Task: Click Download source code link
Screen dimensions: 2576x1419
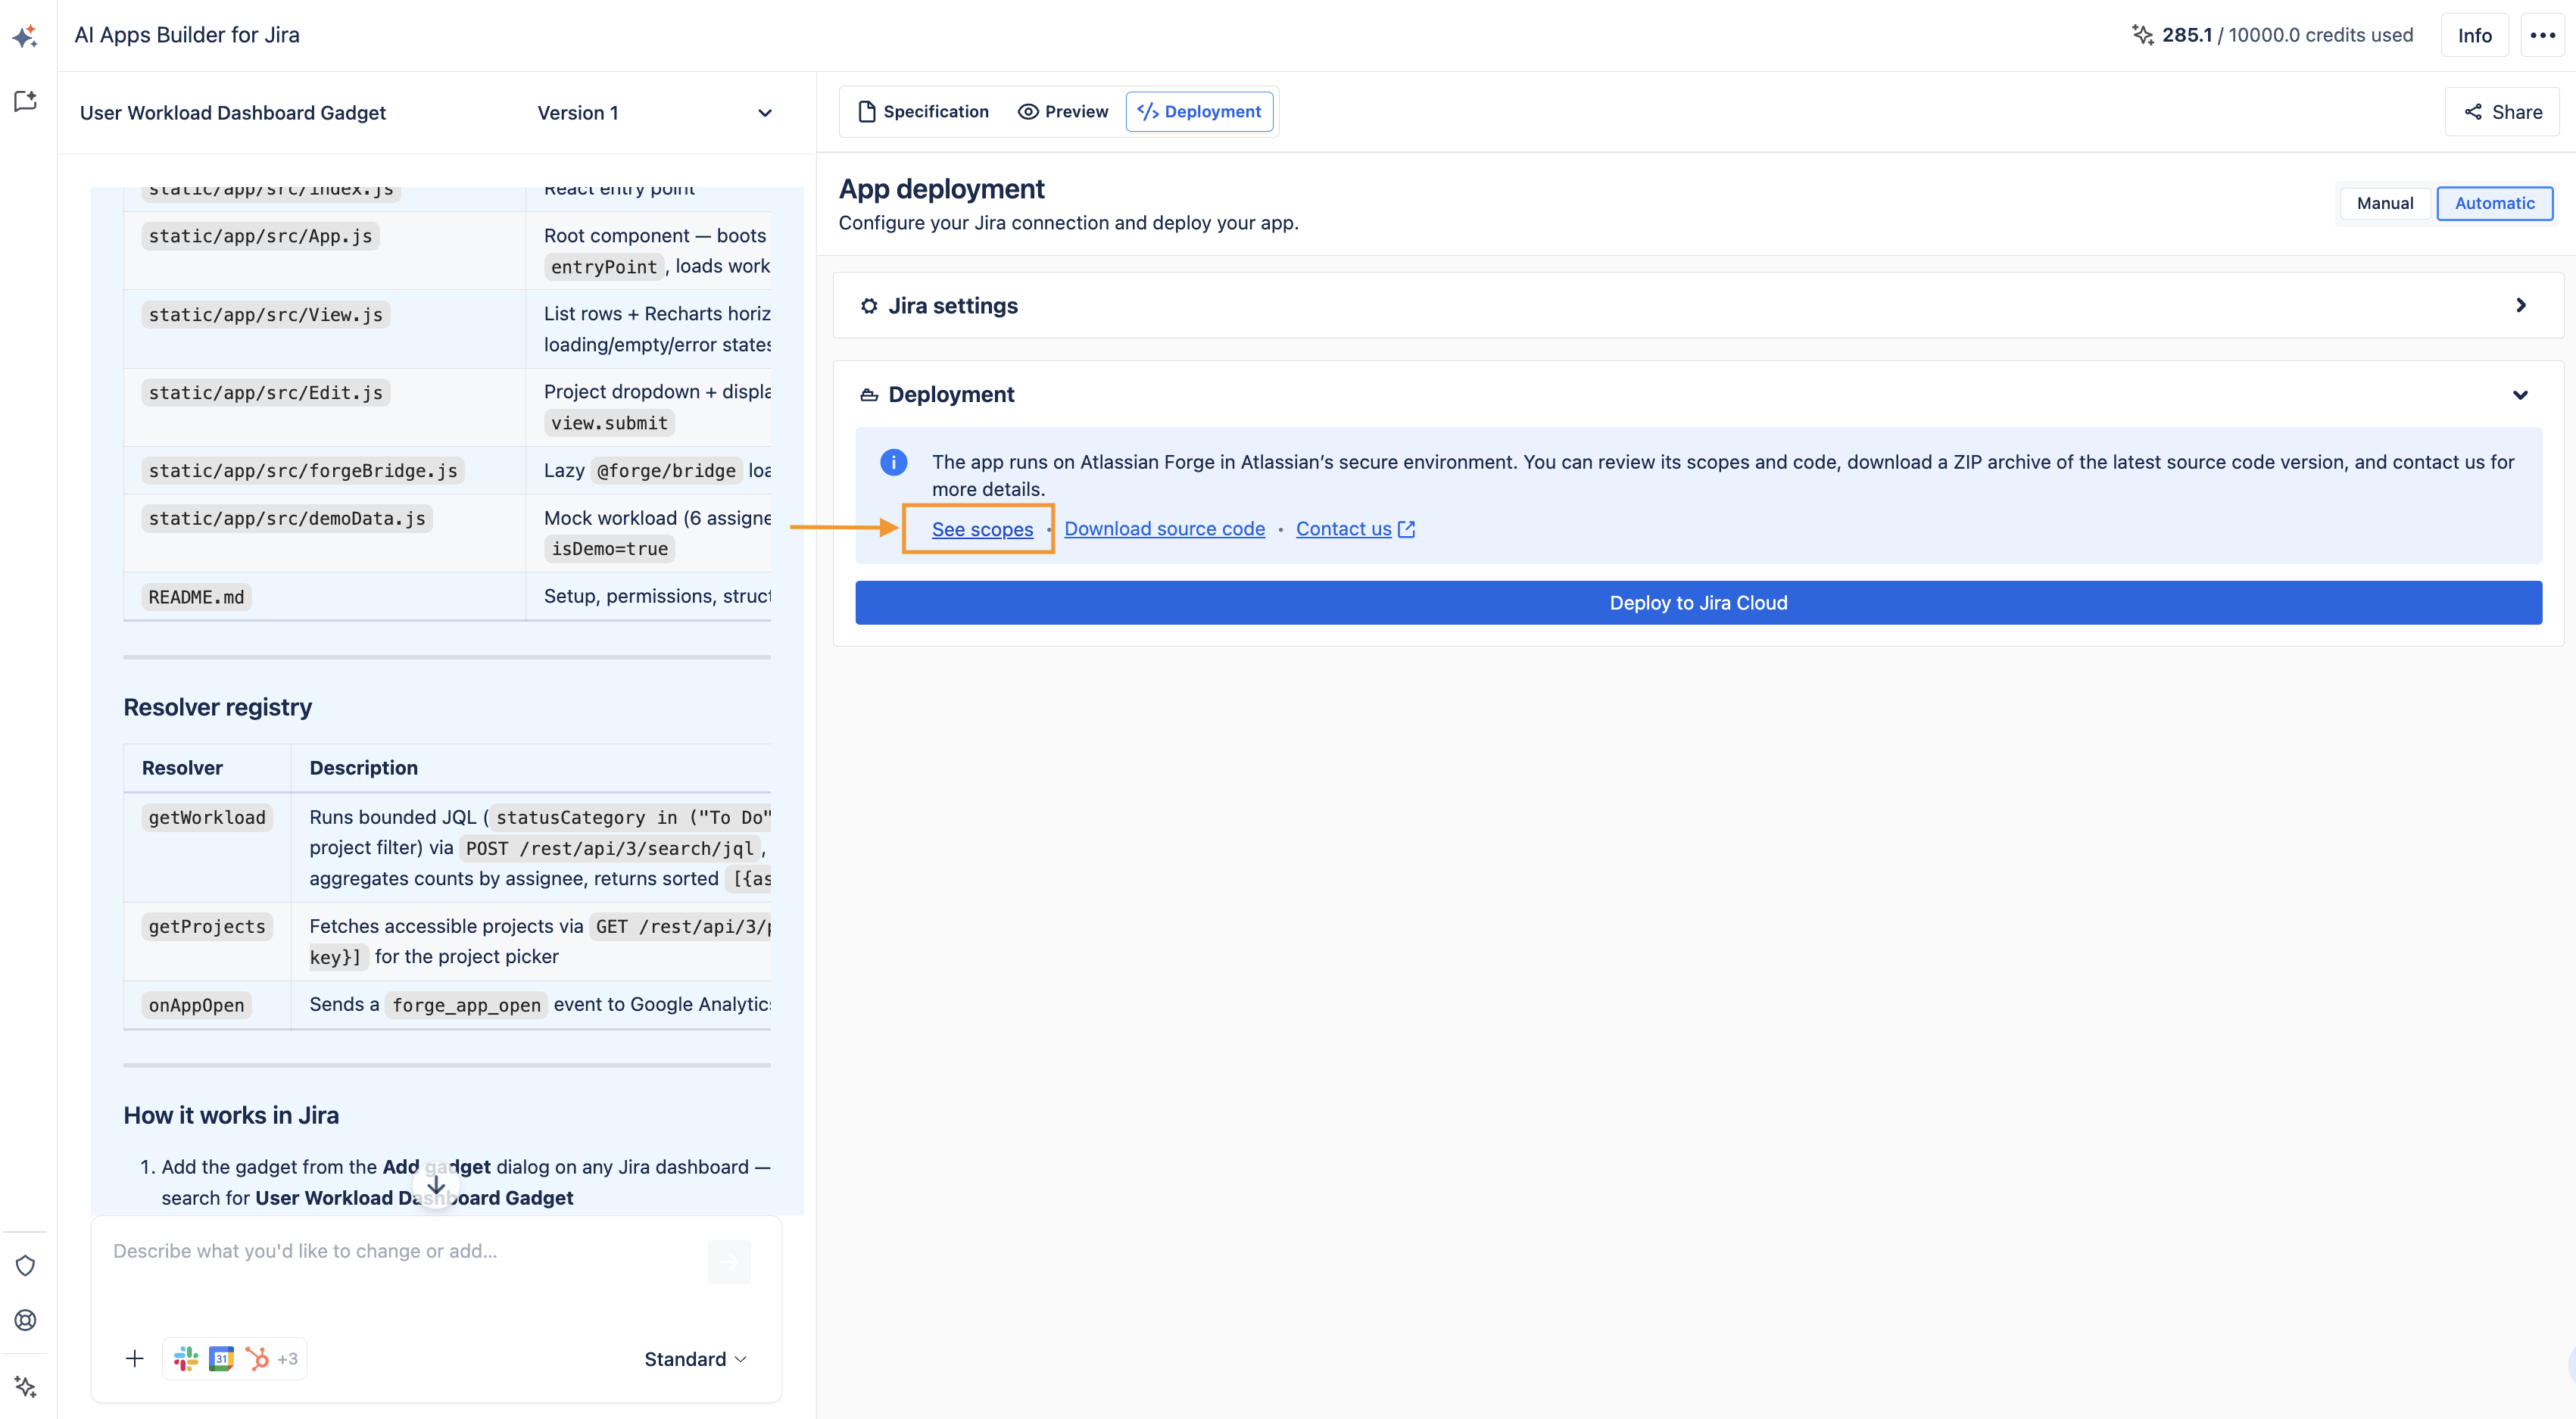Action: [1164, 529]
